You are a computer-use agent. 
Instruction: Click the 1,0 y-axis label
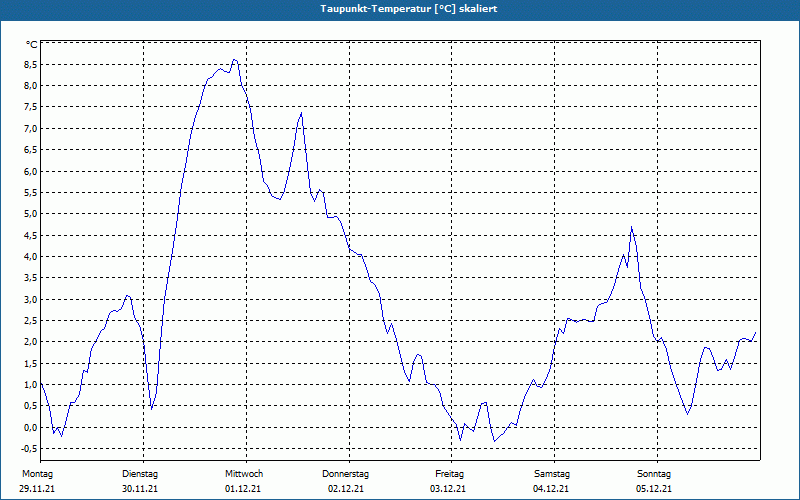tap(30, 385)
